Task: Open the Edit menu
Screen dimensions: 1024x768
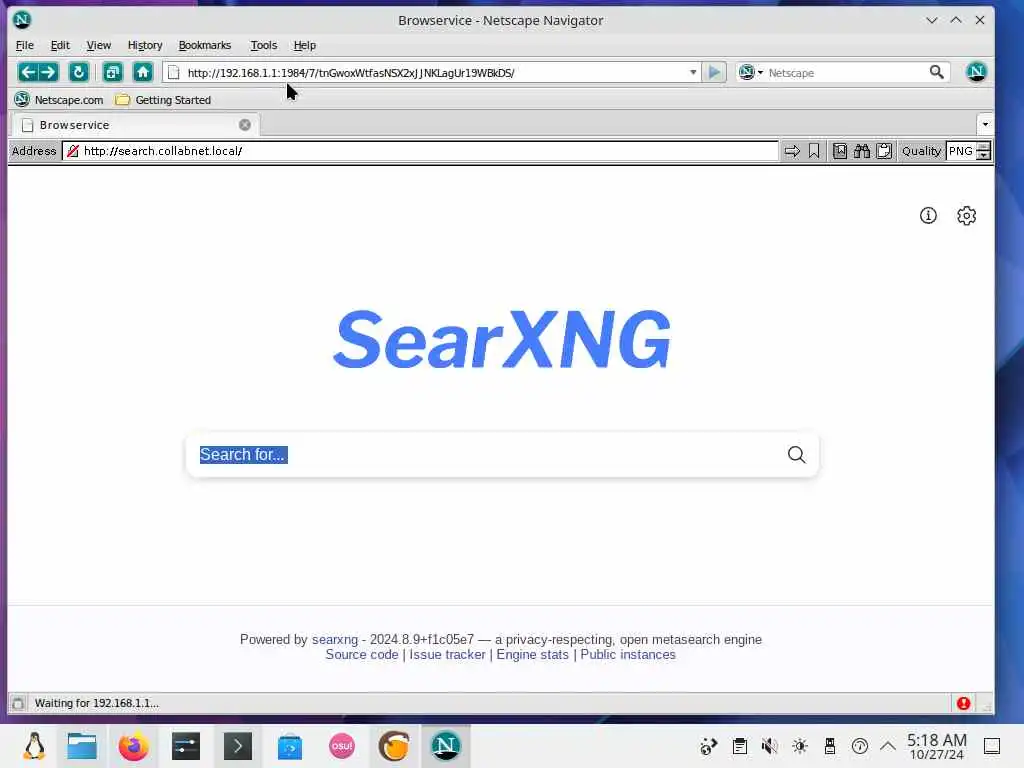Action: point(59,45)
